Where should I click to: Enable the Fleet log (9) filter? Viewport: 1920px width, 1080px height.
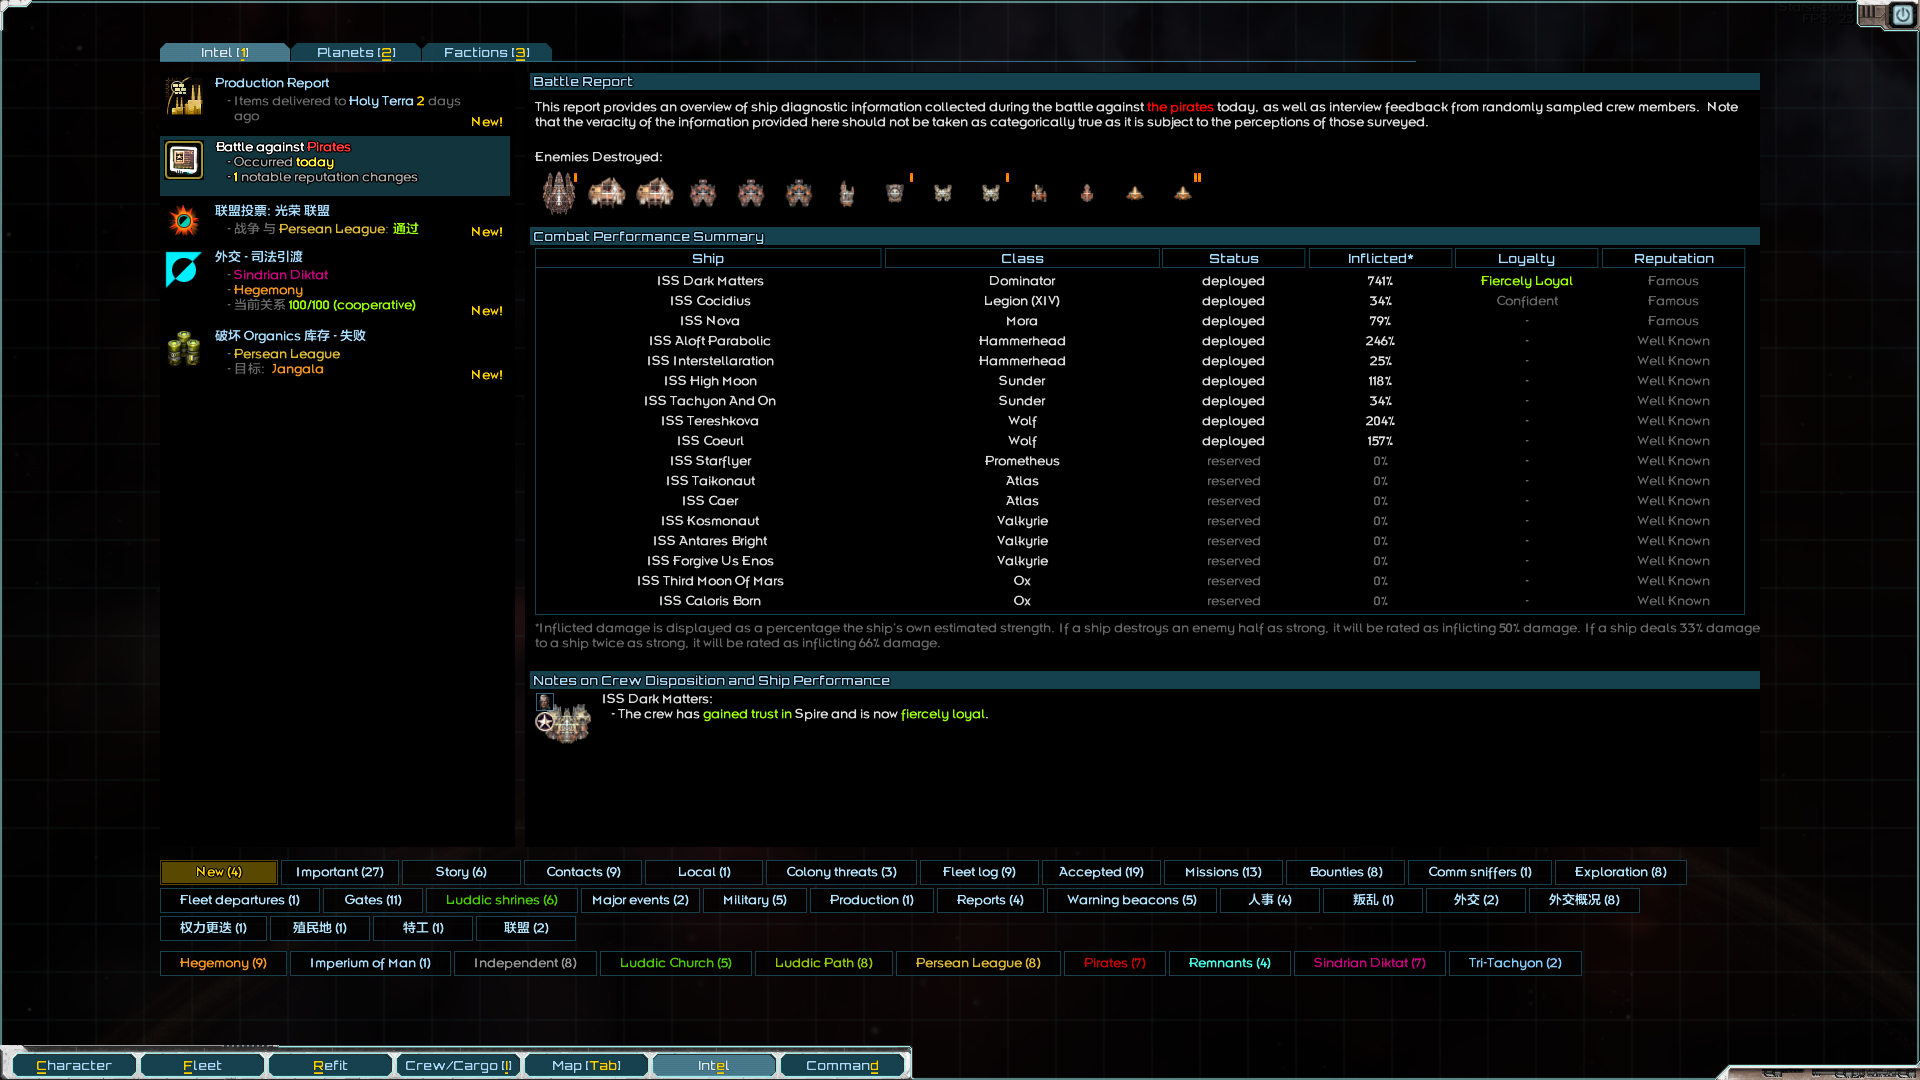978,872
